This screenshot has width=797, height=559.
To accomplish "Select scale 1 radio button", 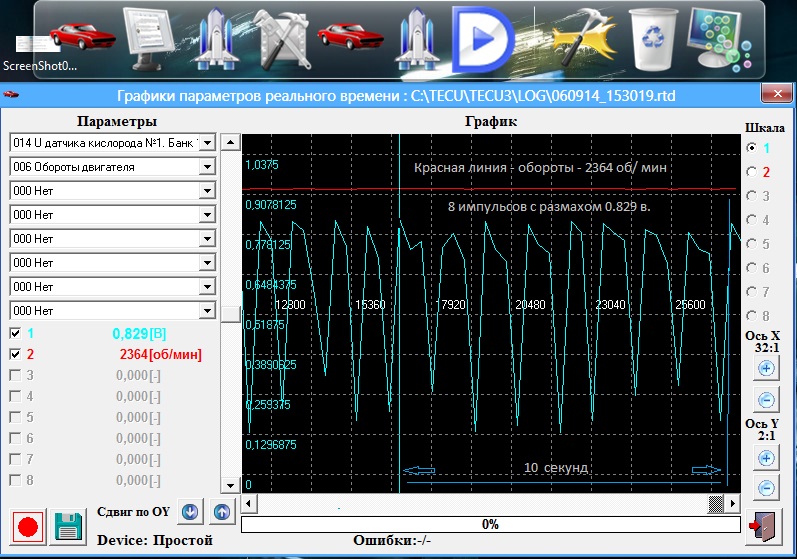I will coord(752,148).
